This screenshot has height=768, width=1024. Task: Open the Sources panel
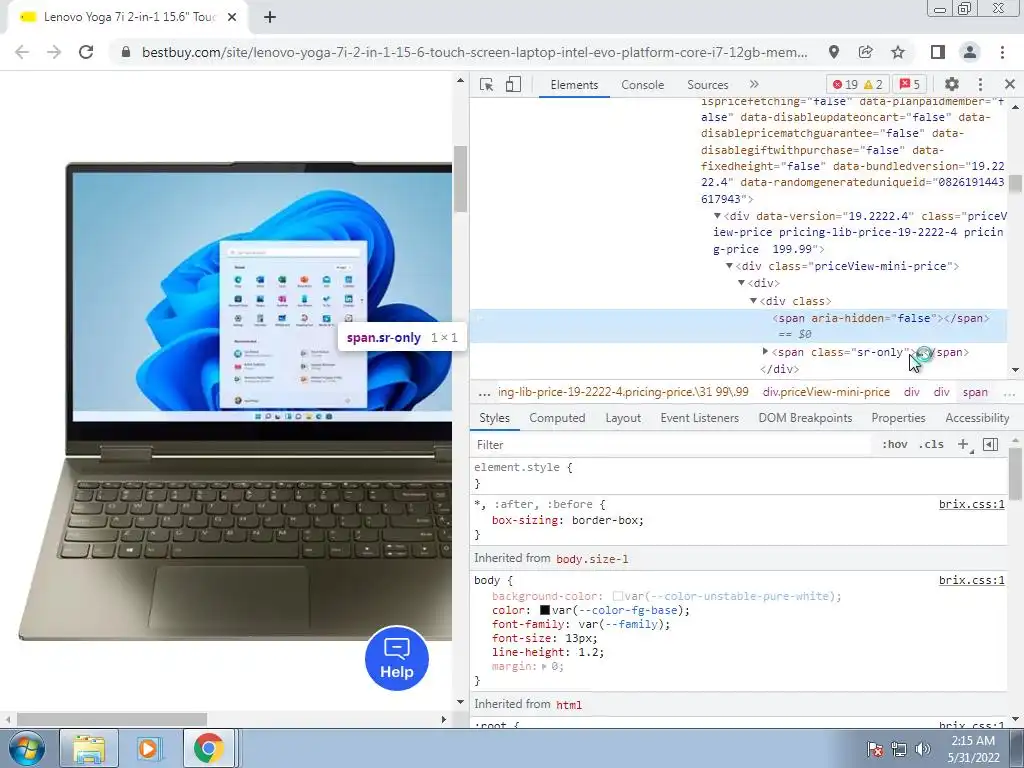coord(707,85)
